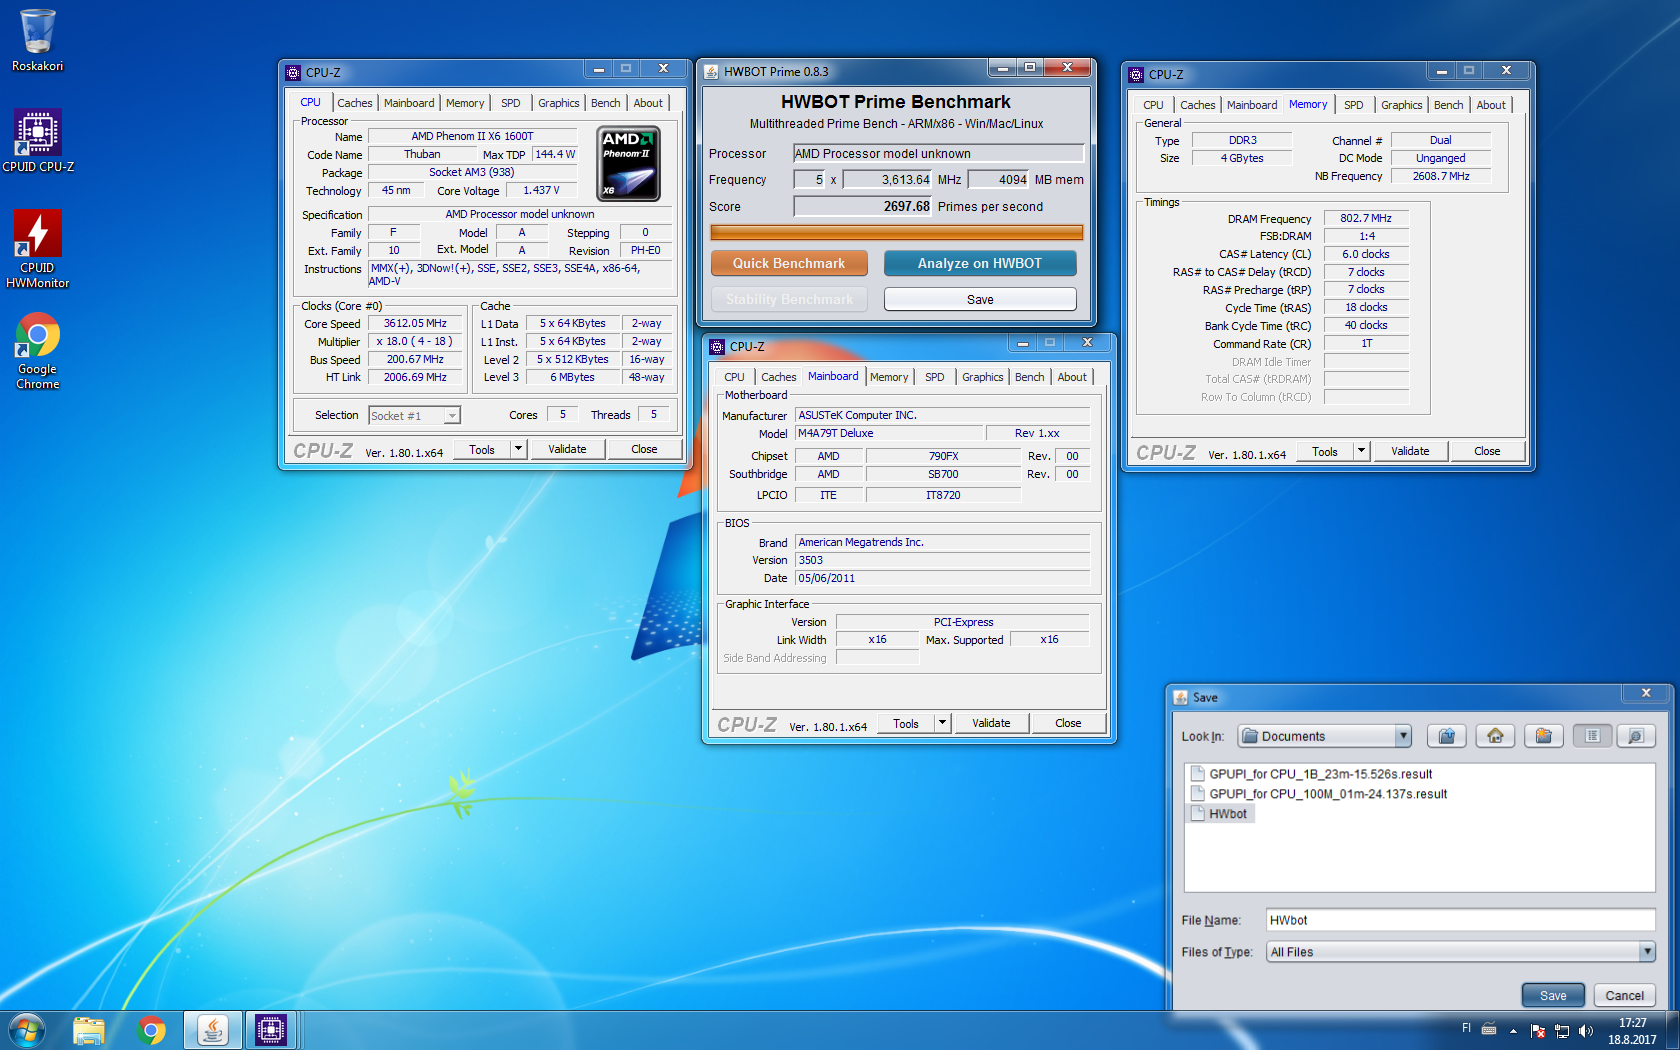Click the FI language indicator in taskbar
The height and width of the screenshot is (1050, 1680).
[x=1466, y=1028]
